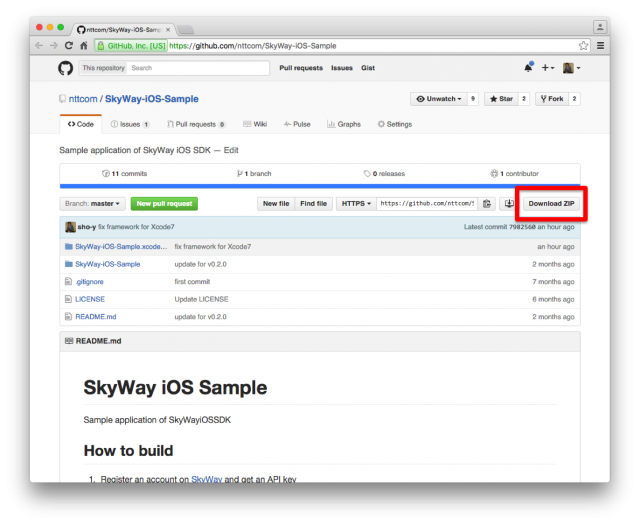This screenshot has width=640, height=525.
Task: Click the repository search field
Action: pyautogui.click(x=198, y=68)
